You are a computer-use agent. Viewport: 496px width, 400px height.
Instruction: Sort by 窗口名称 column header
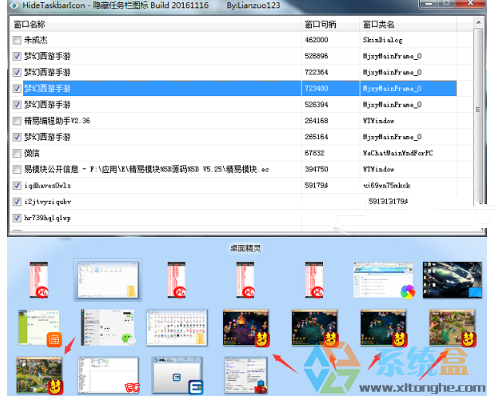[156, 24]
